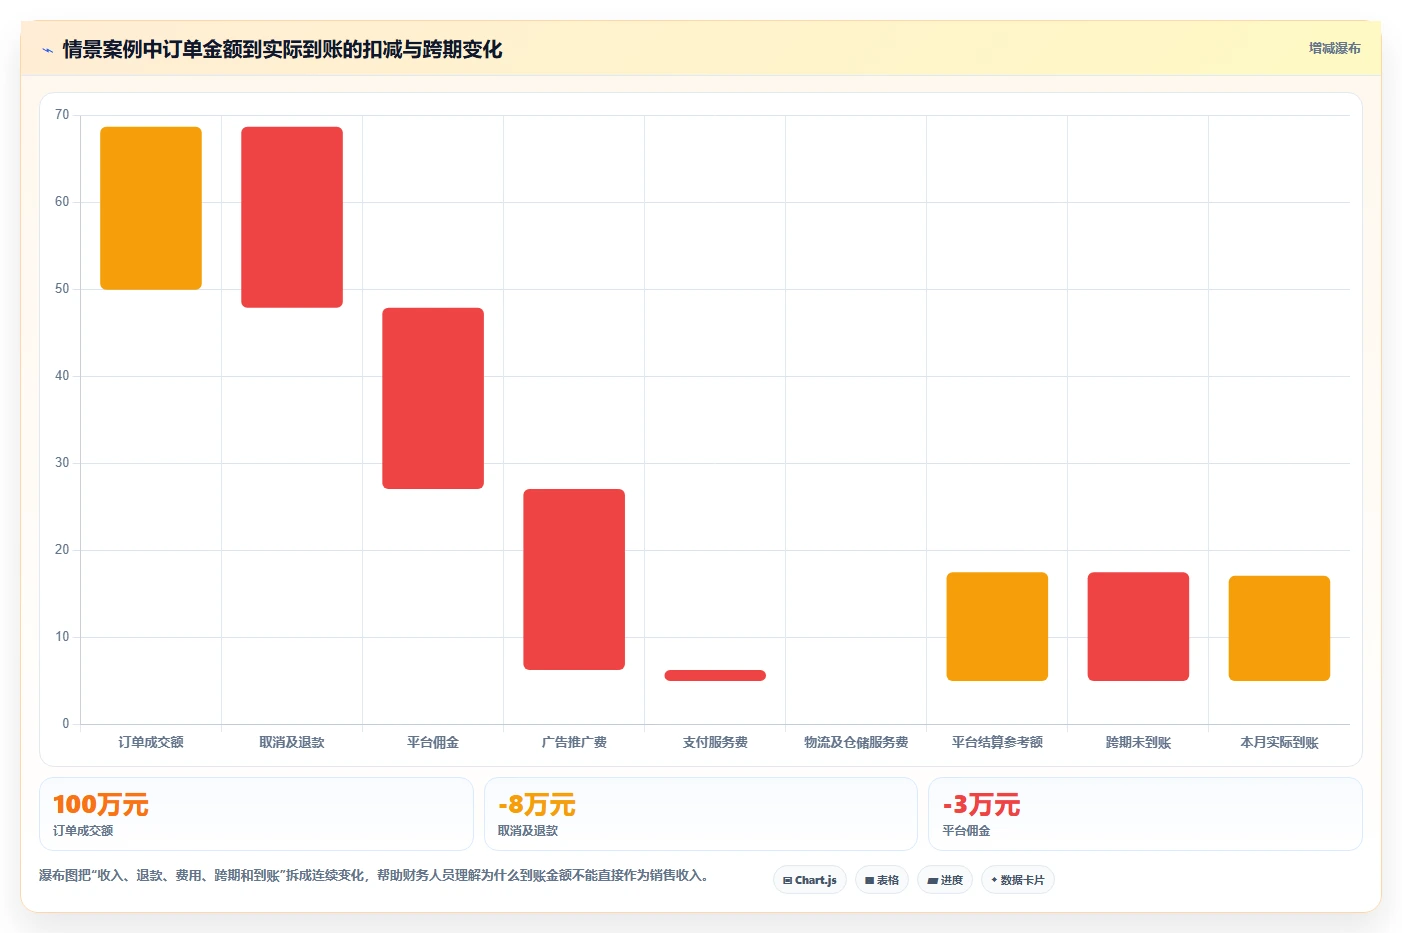1402x933 pixels.
Task: Click the 物流及仓储服务费 x-axis label
Action: pos(856,742)
